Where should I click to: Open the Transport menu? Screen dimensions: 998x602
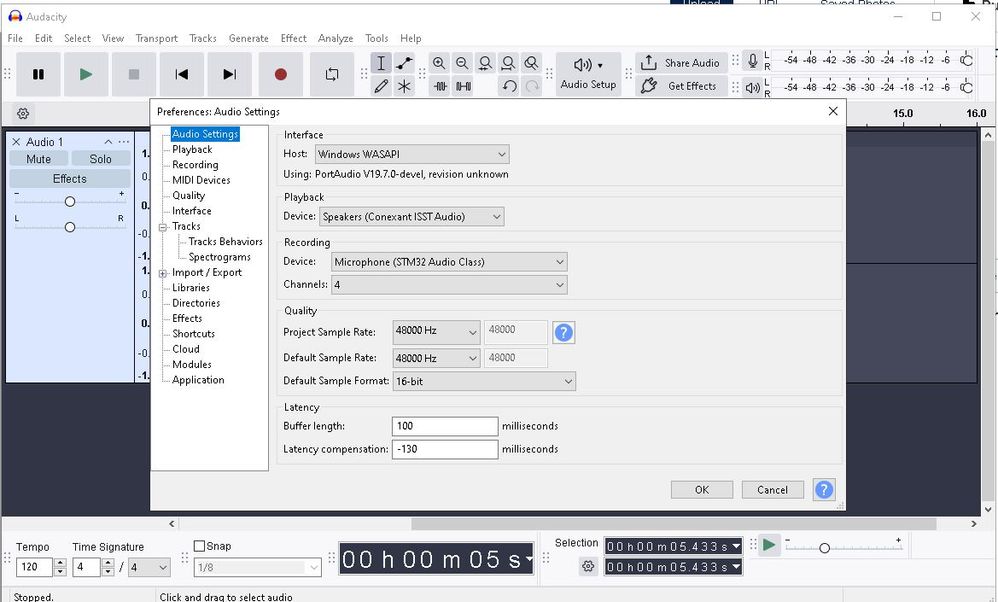[x=157, y=38]
